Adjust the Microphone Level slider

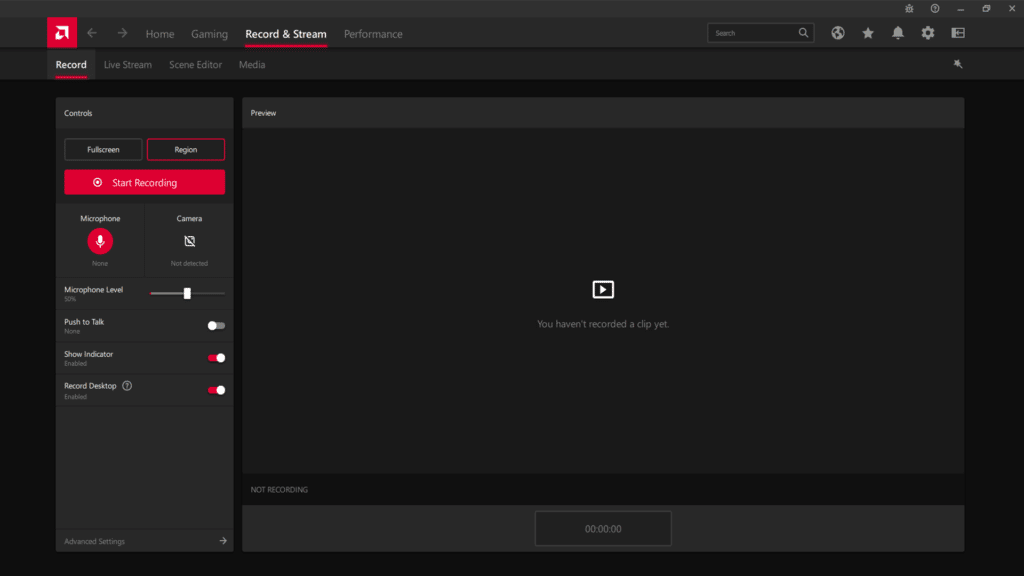tap(187, 293)
